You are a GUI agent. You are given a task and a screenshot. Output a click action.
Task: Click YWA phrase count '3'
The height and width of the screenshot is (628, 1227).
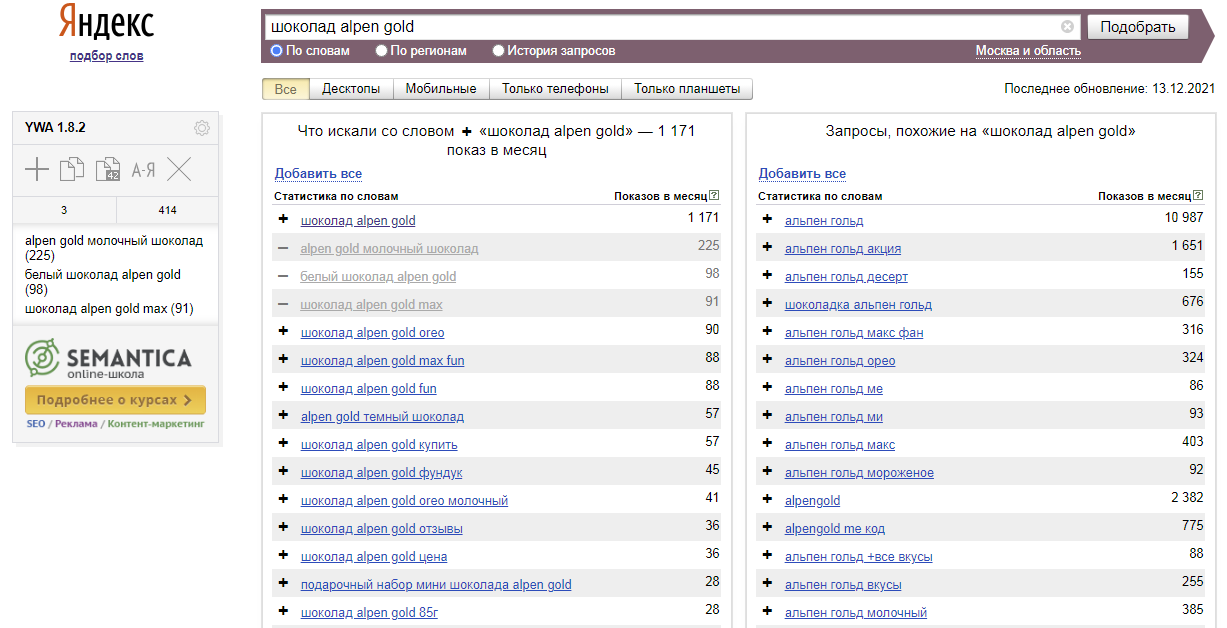click(x=64, y=211)
